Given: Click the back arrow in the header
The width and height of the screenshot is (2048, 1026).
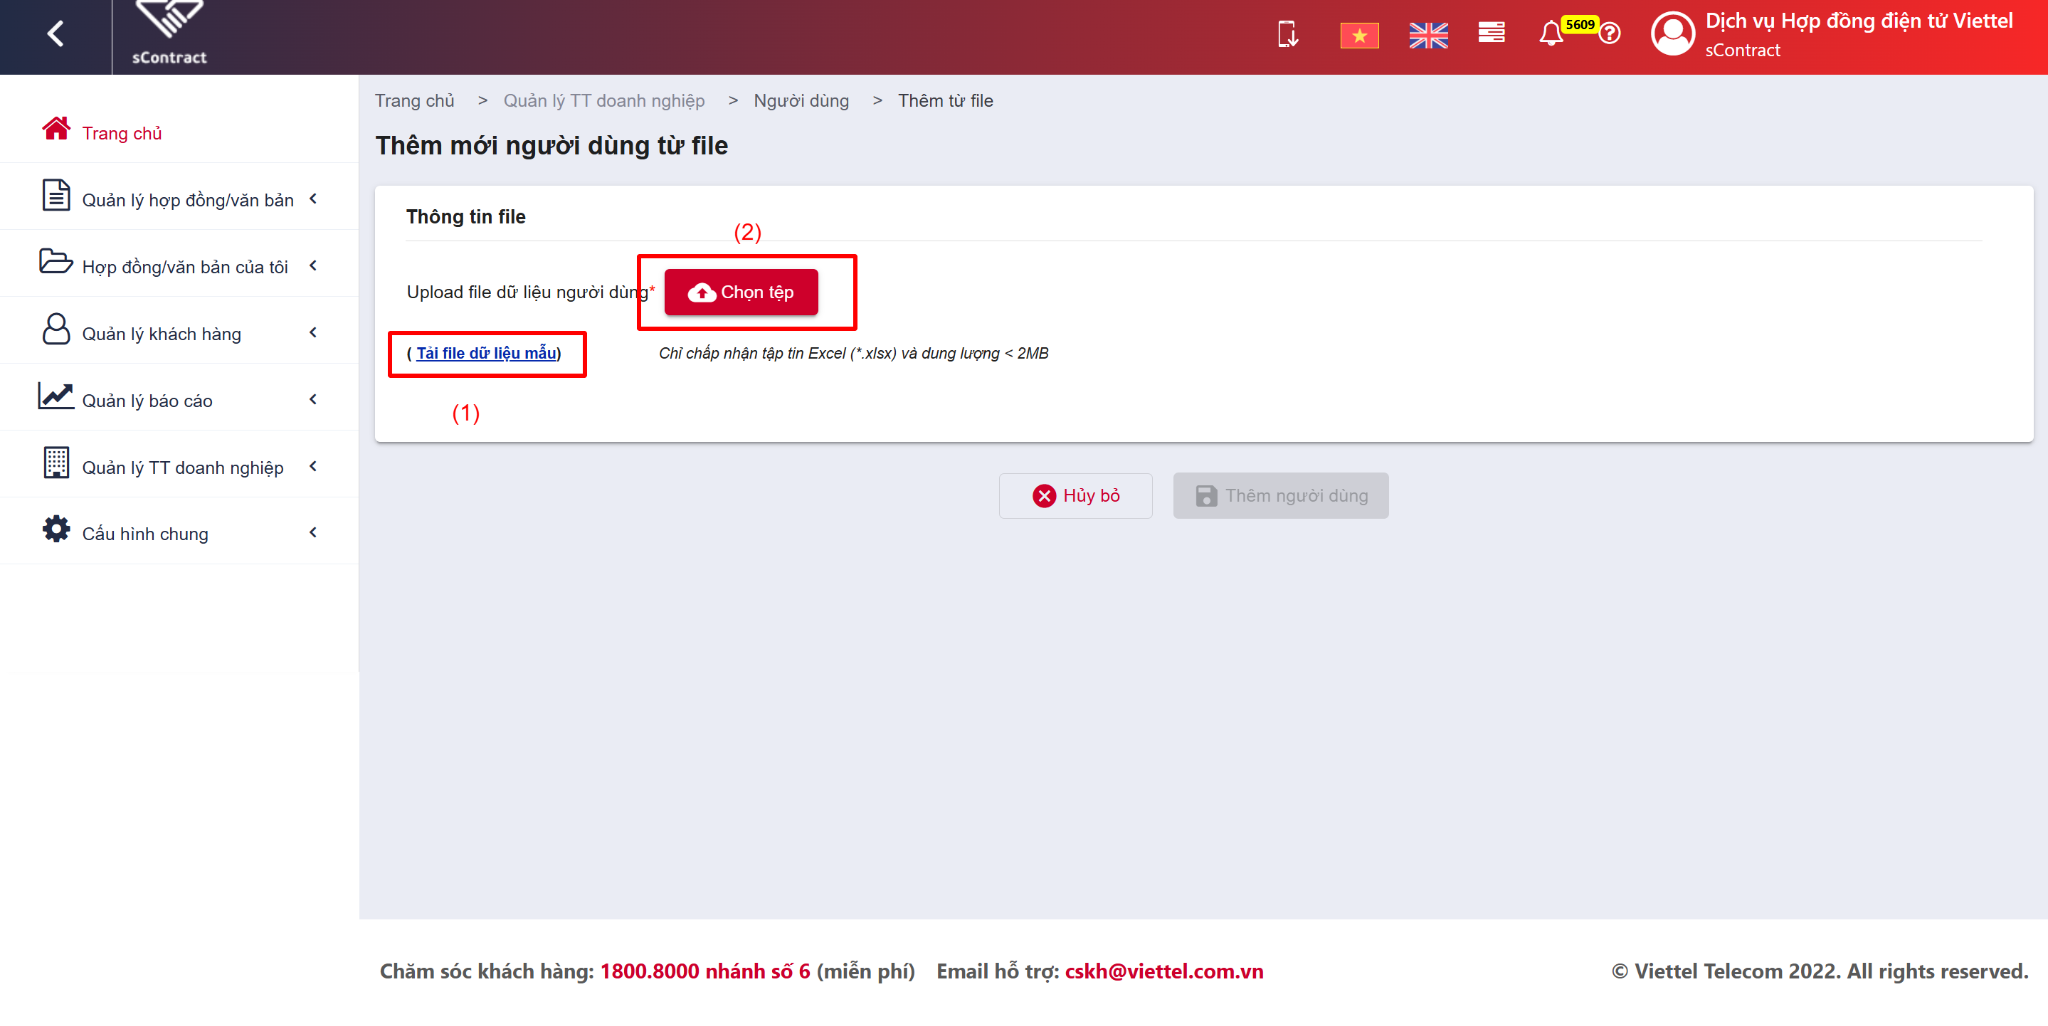Looking at the screenshot, I should pos(56,34).
